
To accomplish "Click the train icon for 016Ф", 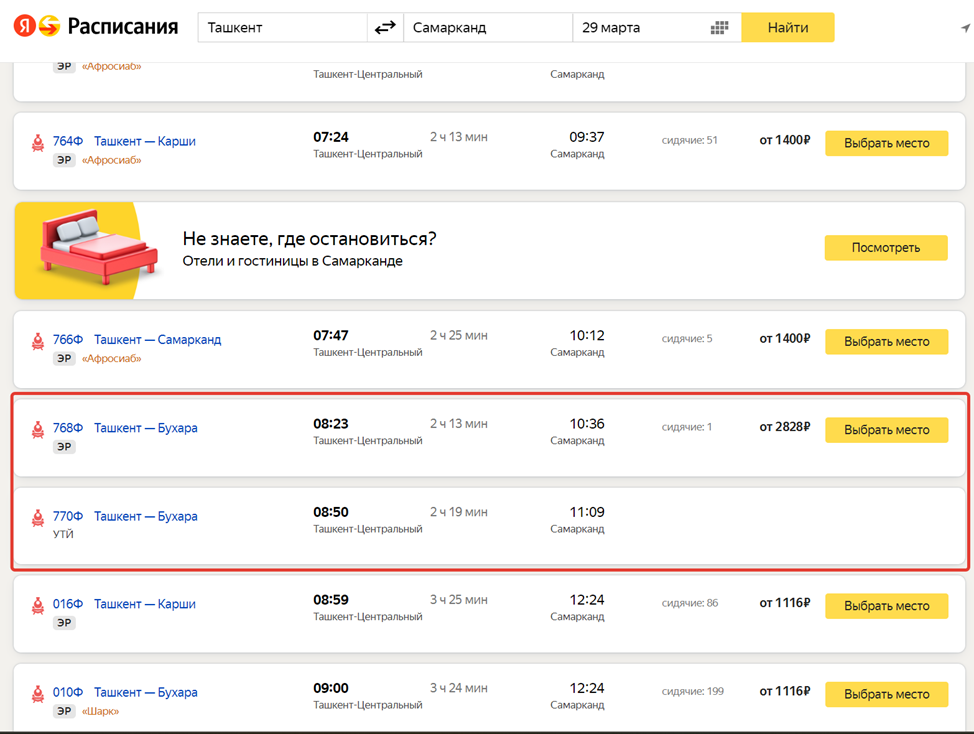I will [x=38, y=605].
